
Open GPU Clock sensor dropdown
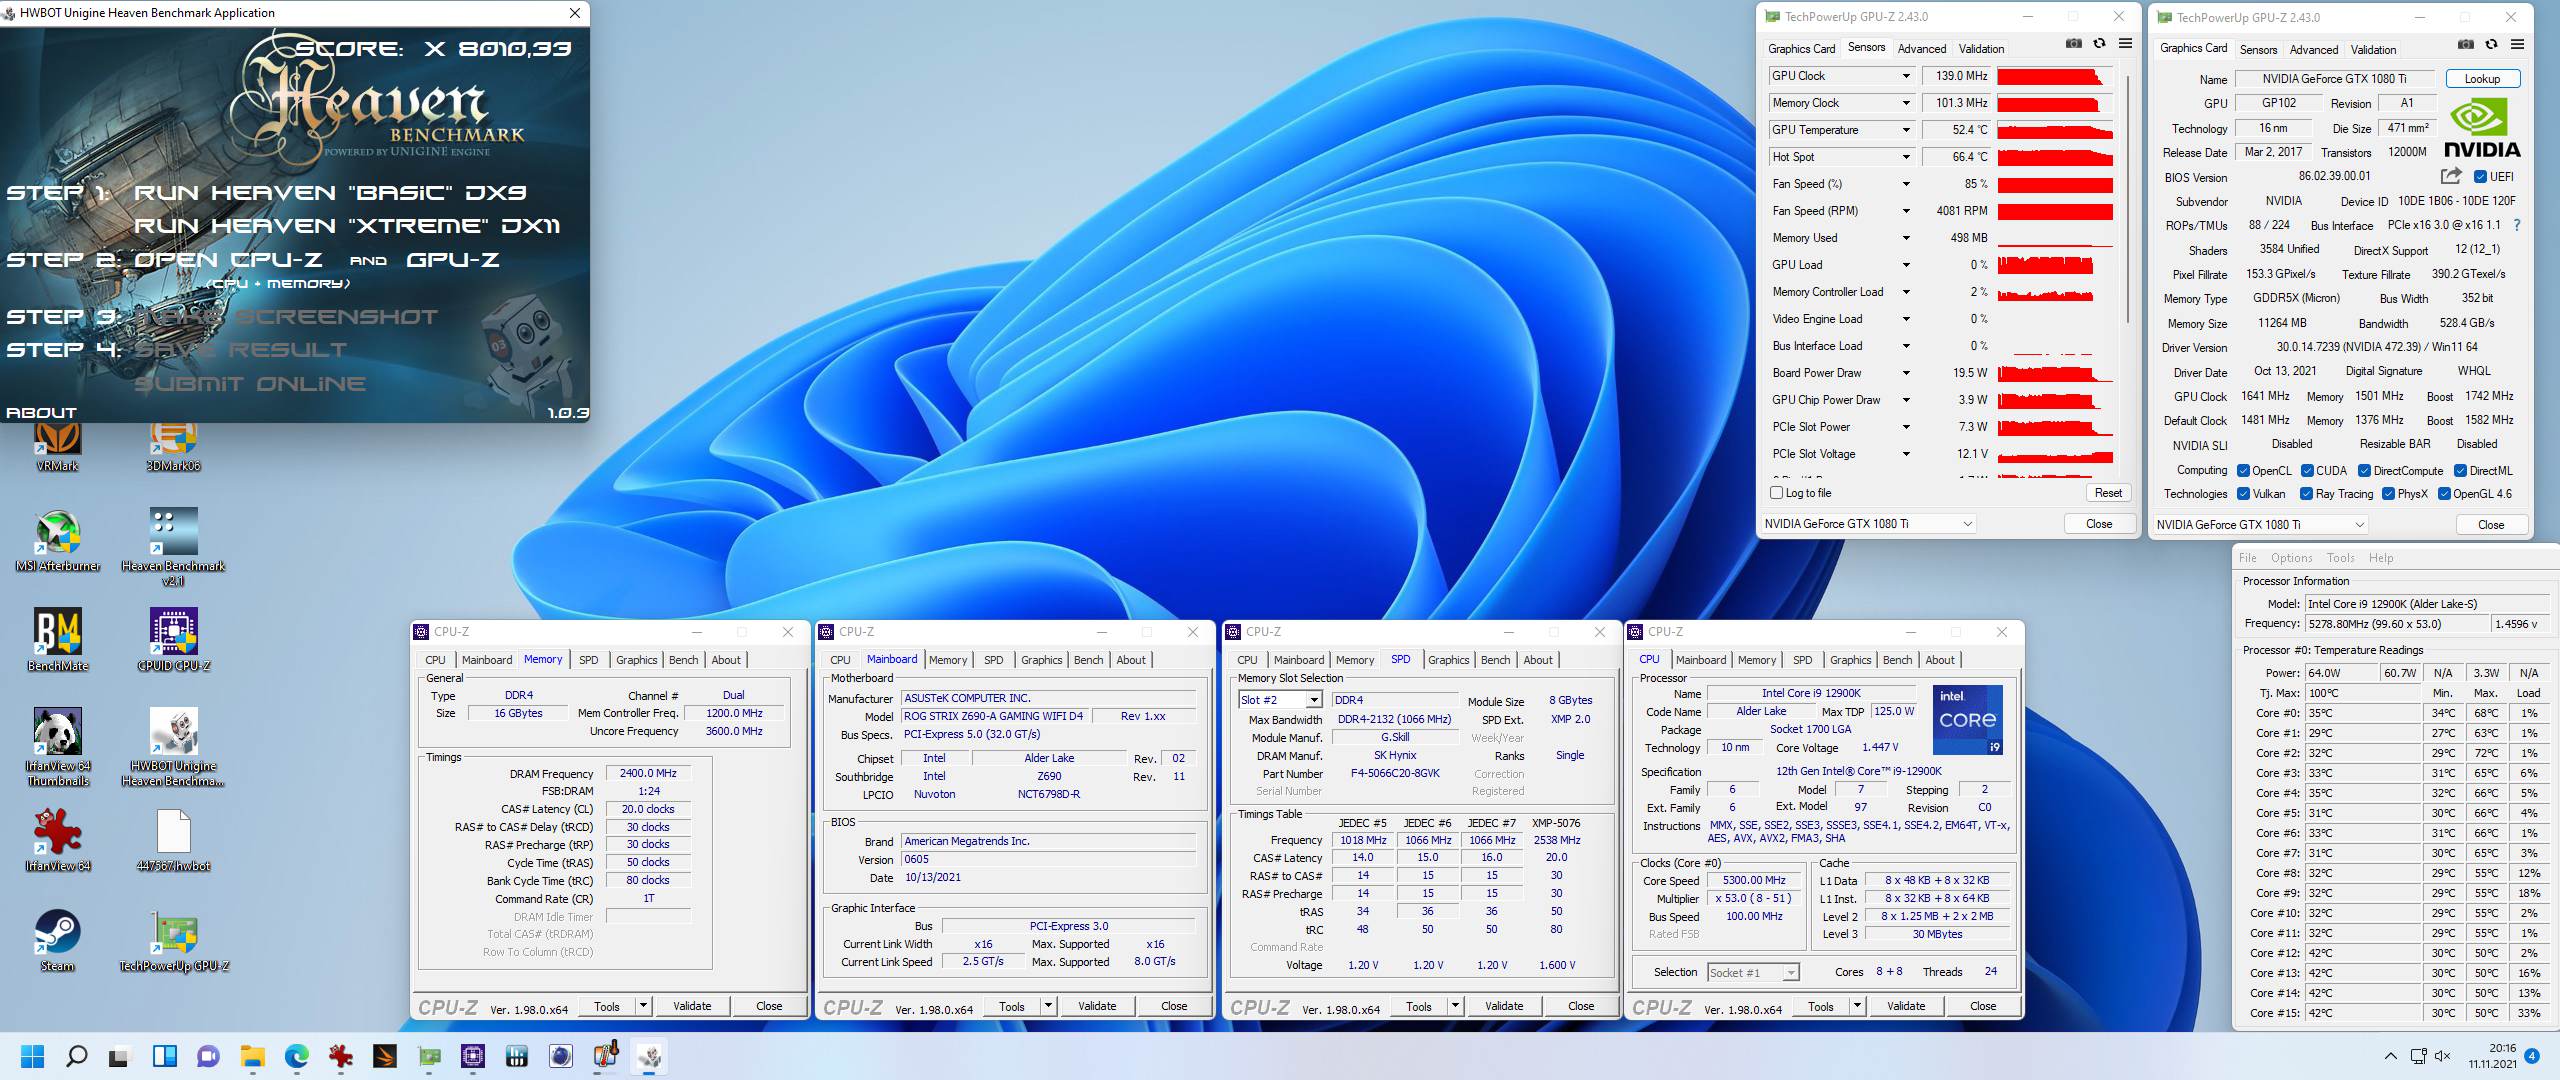(x=1905, y=76)
